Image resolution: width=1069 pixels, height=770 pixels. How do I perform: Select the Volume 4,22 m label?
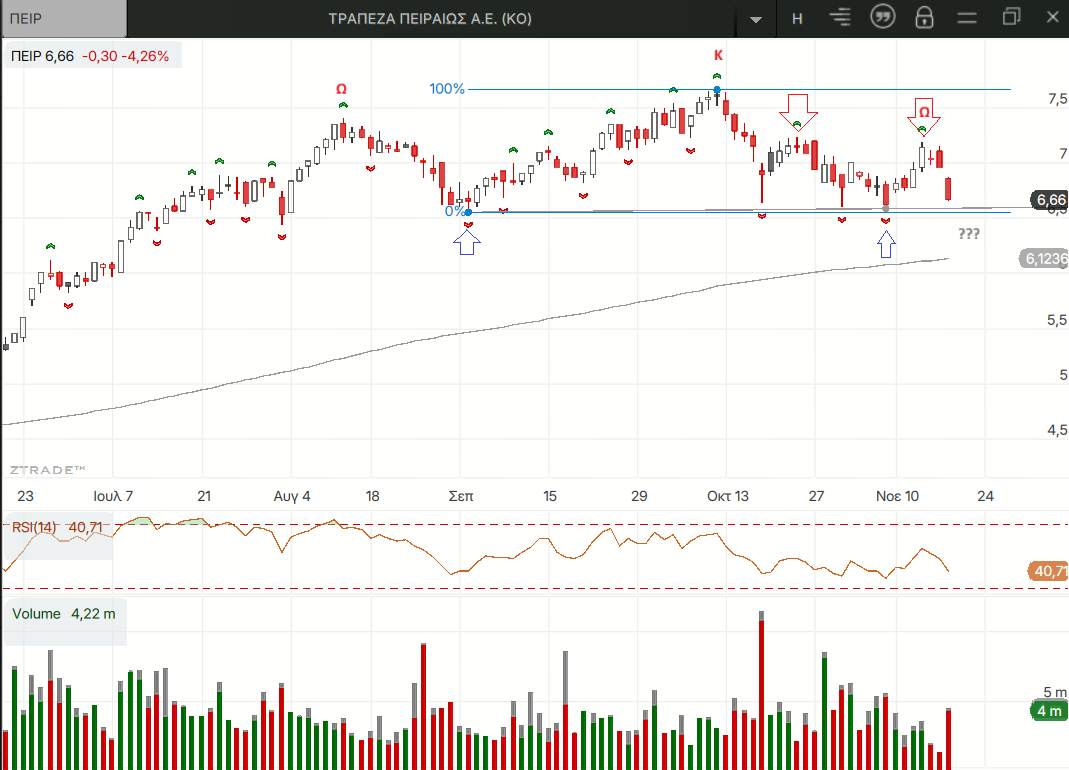coord(63,614)
